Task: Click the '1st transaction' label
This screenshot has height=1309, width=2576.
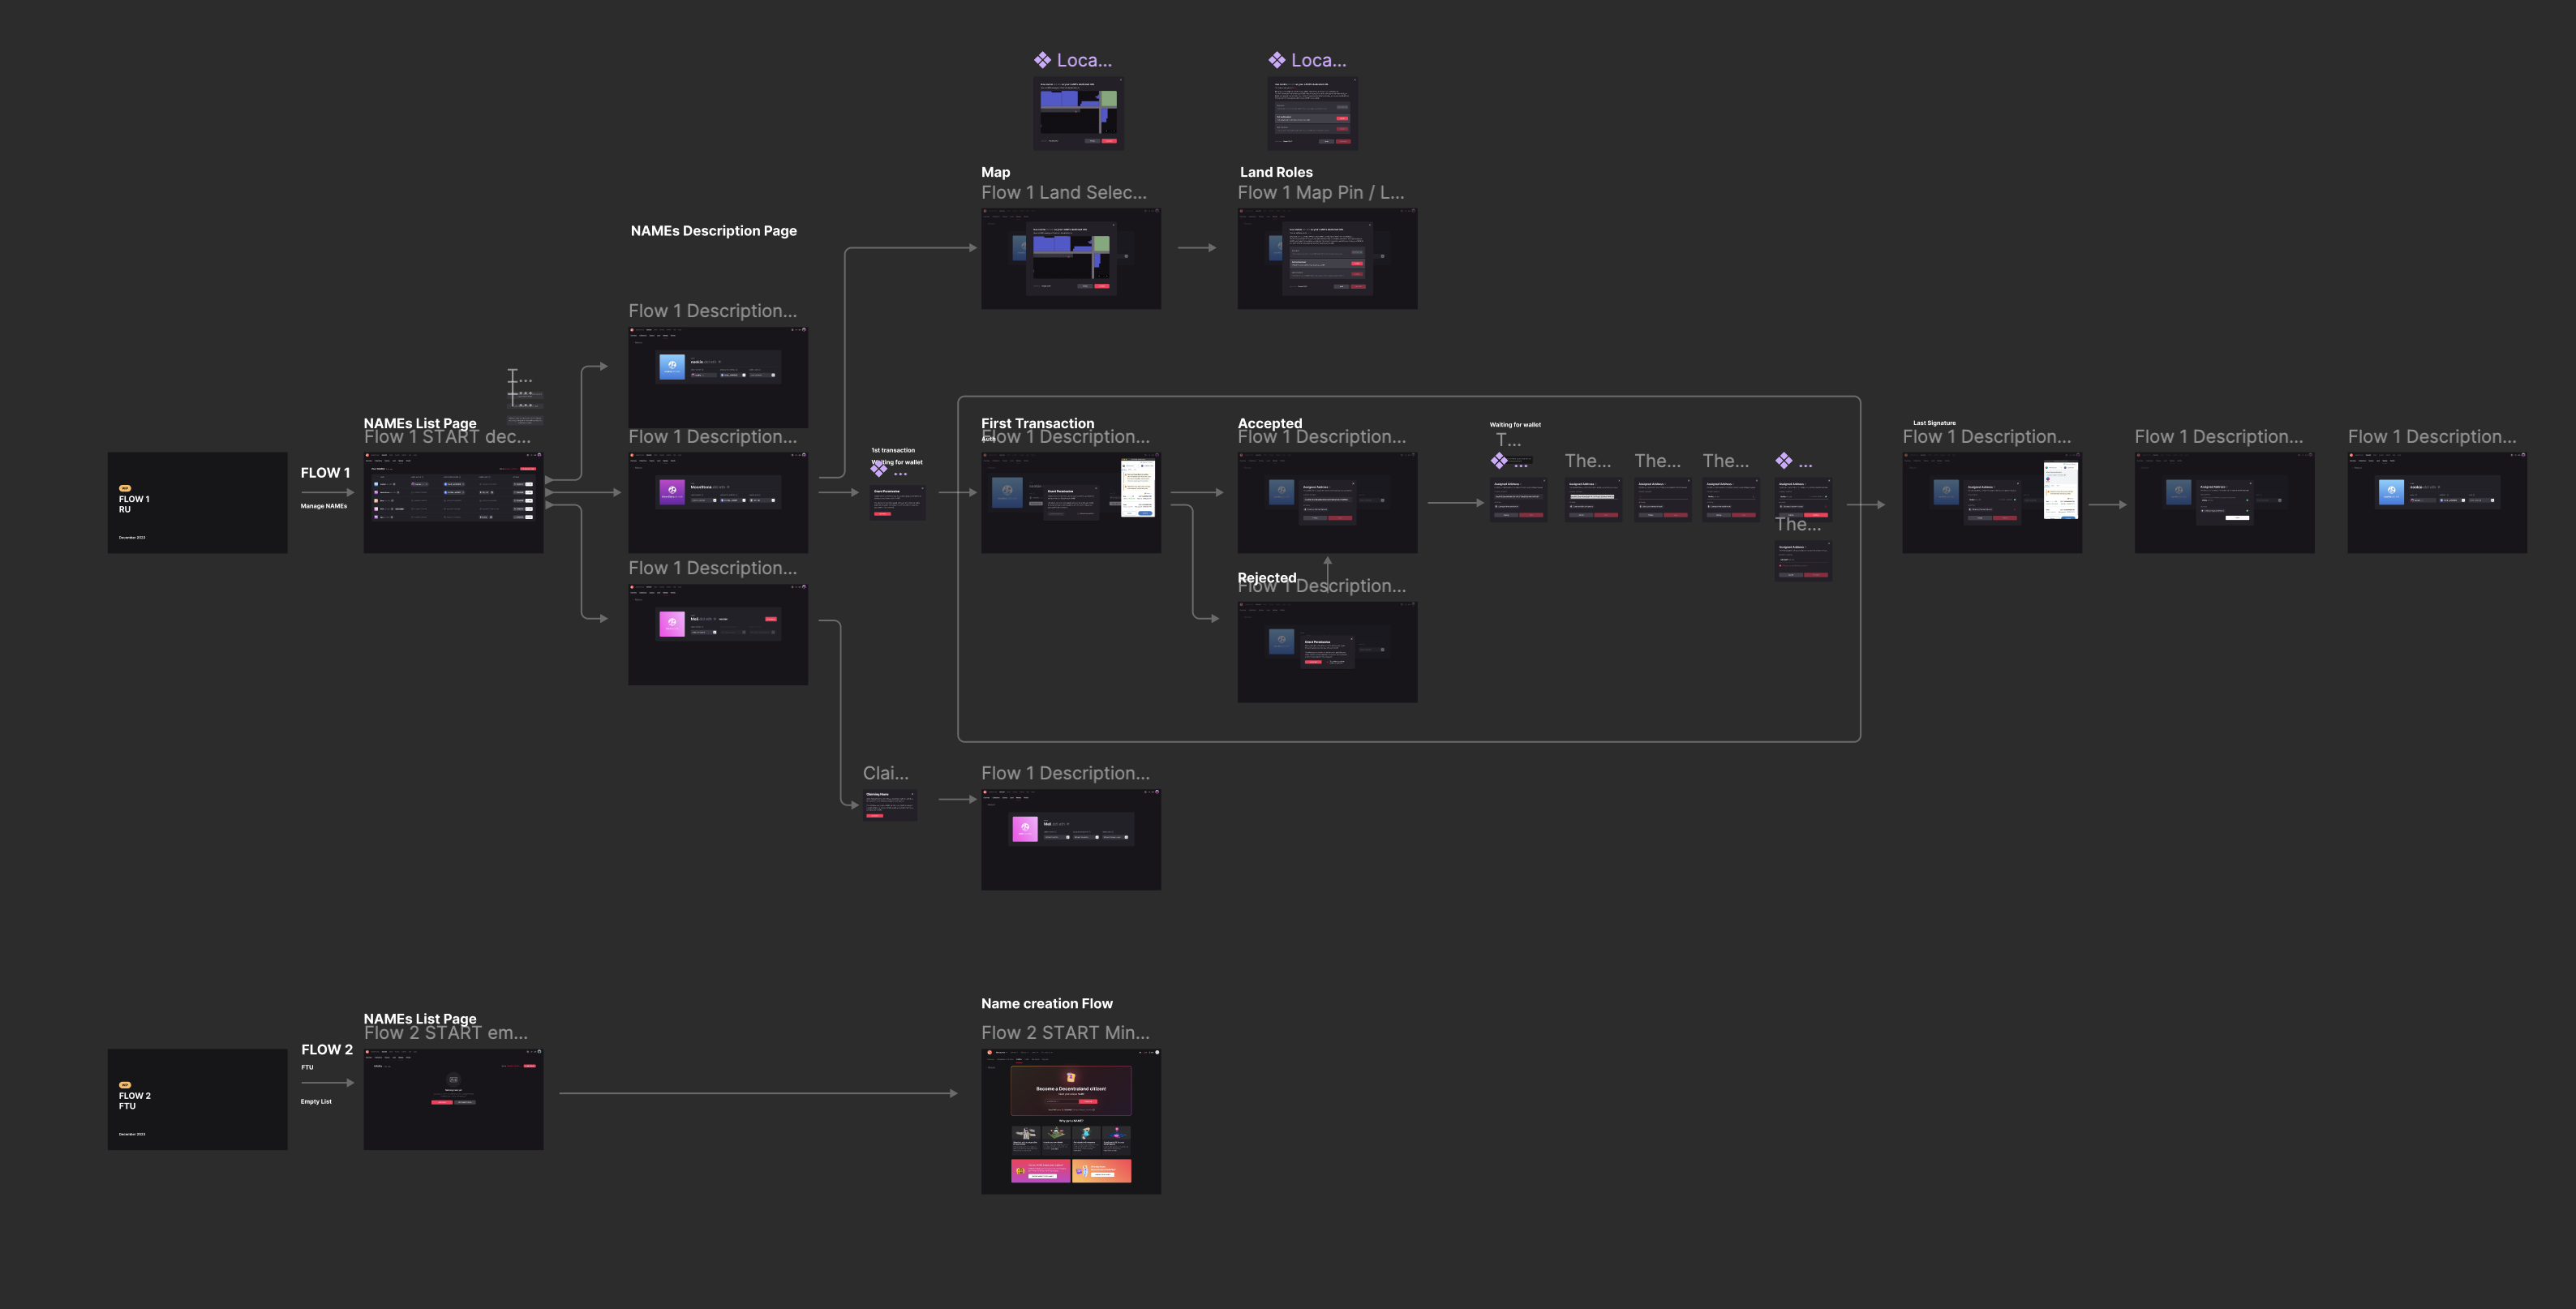Action: pyautogui.click(x=893, y=450)
